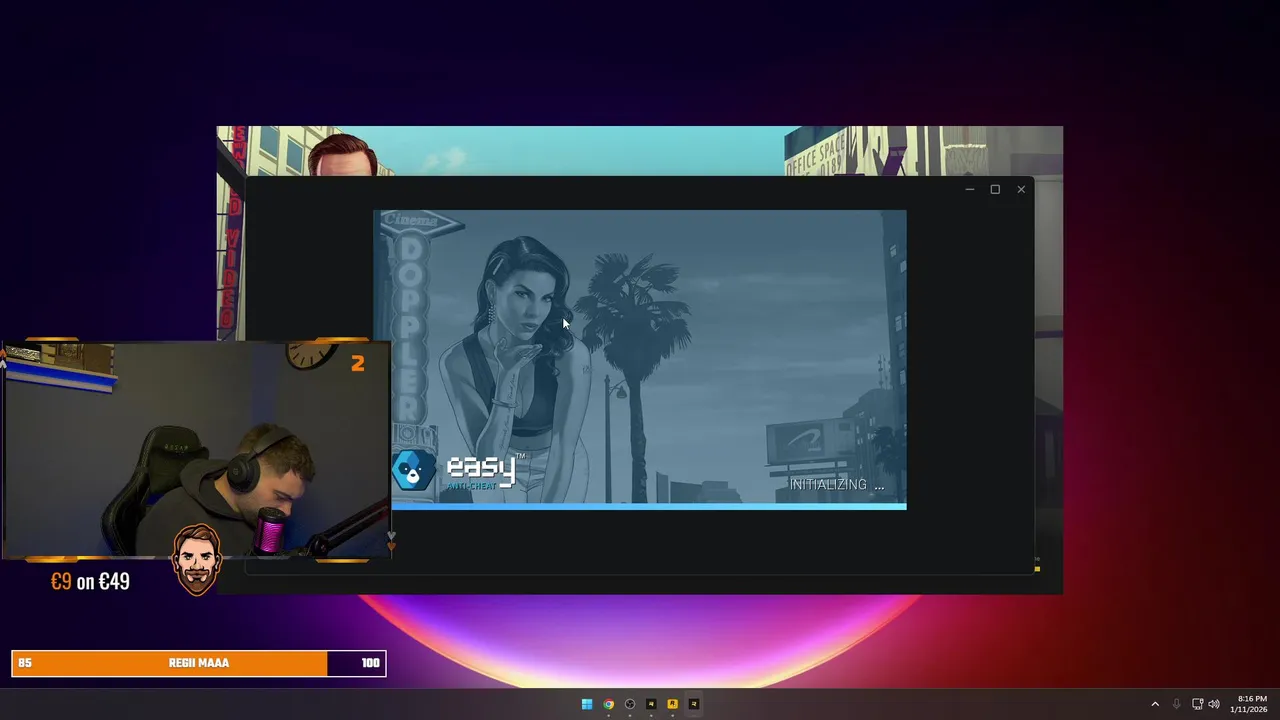
Task: Close the launcher window
Action: pyautogui.click(x=1021, y=189)
